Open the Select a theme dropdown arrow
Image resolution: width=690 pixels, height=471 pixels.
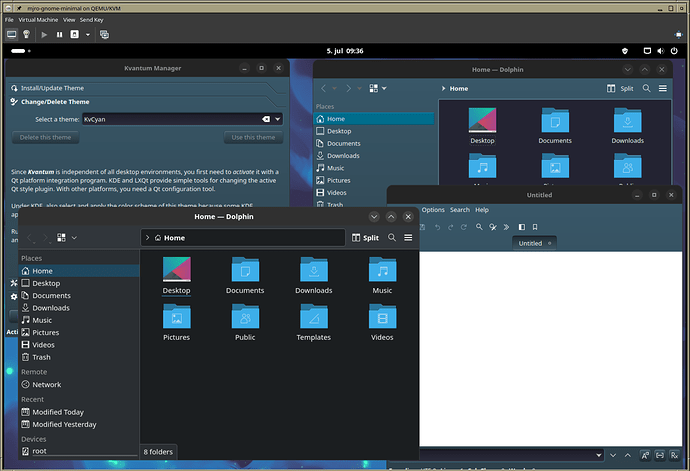[278, 119]
